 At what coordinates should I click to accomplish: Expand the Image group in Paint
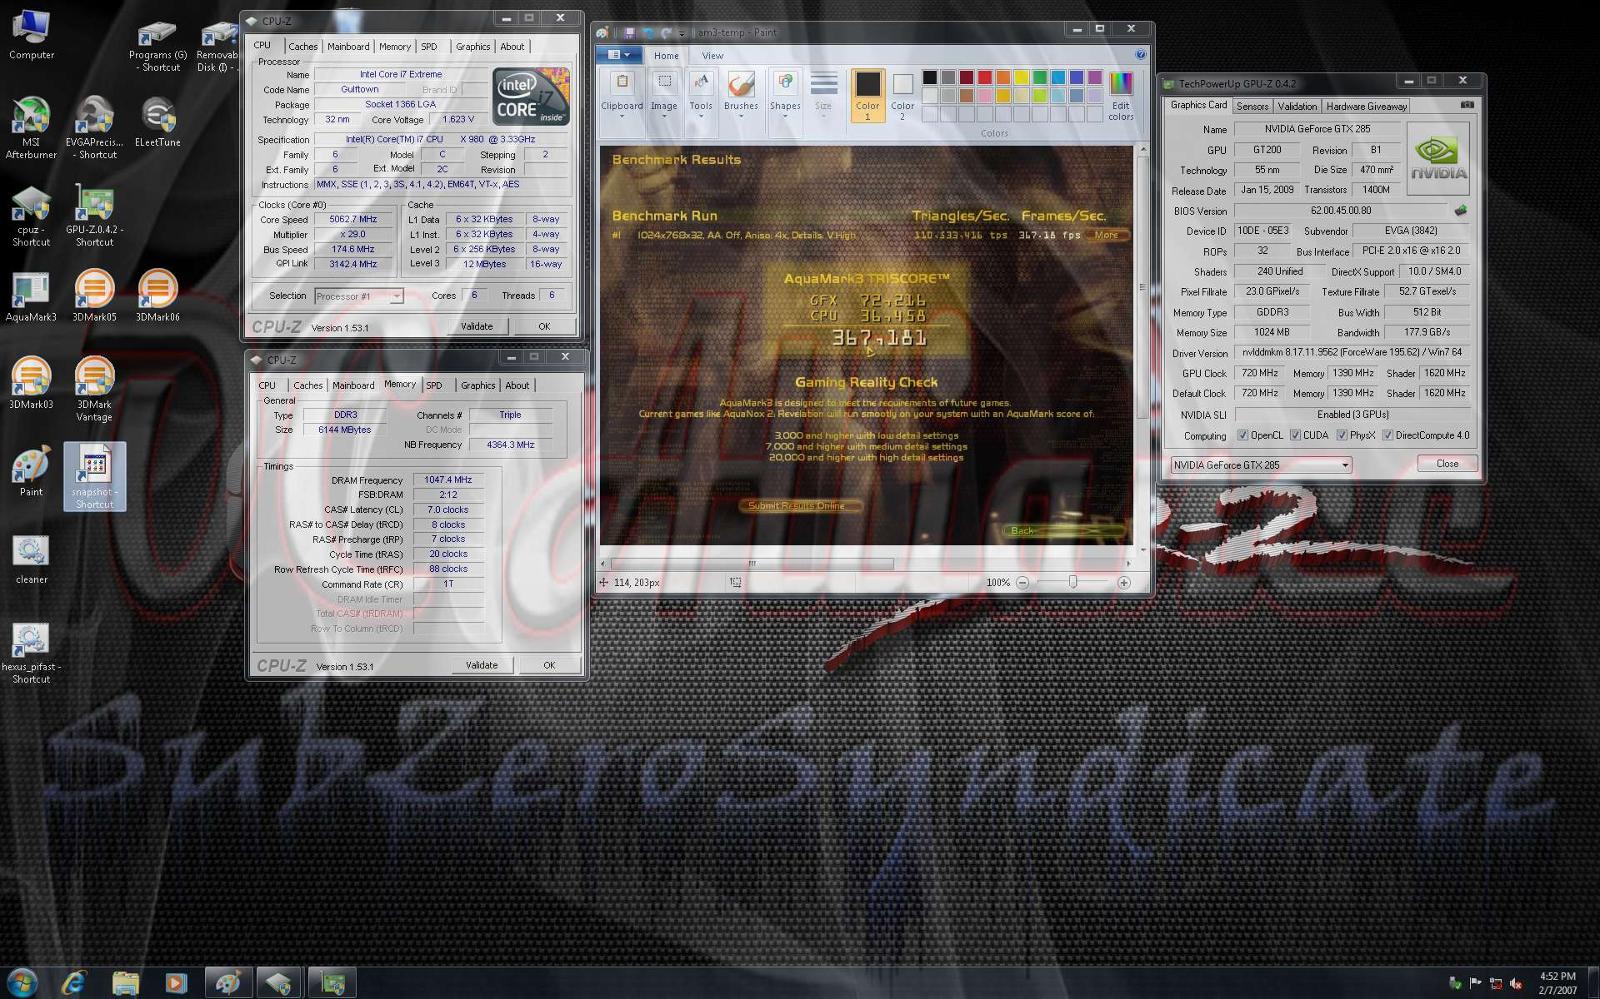tap(664, 96)
